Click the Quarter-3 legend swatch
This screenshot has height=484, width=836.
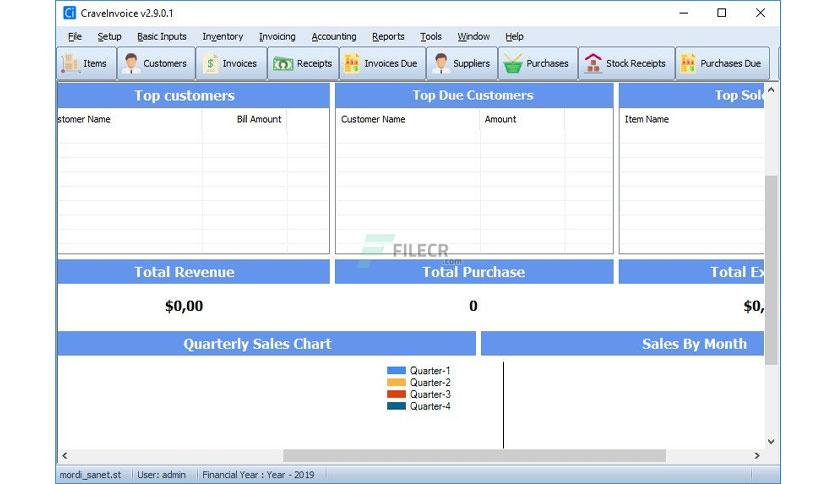click(x=396, y=394)
